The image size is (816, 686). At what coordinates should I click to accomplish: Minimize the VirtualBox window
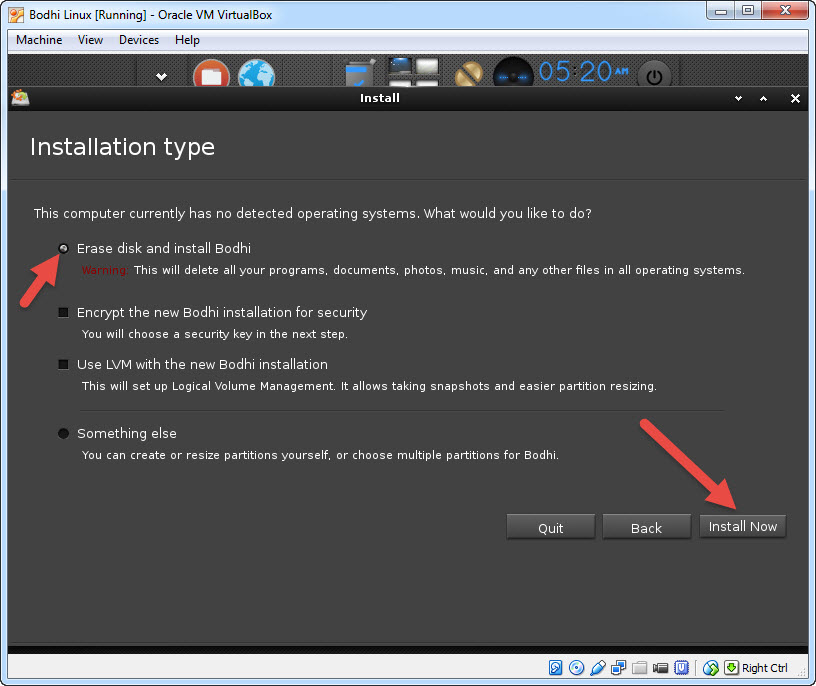click(x=721, y=11)
